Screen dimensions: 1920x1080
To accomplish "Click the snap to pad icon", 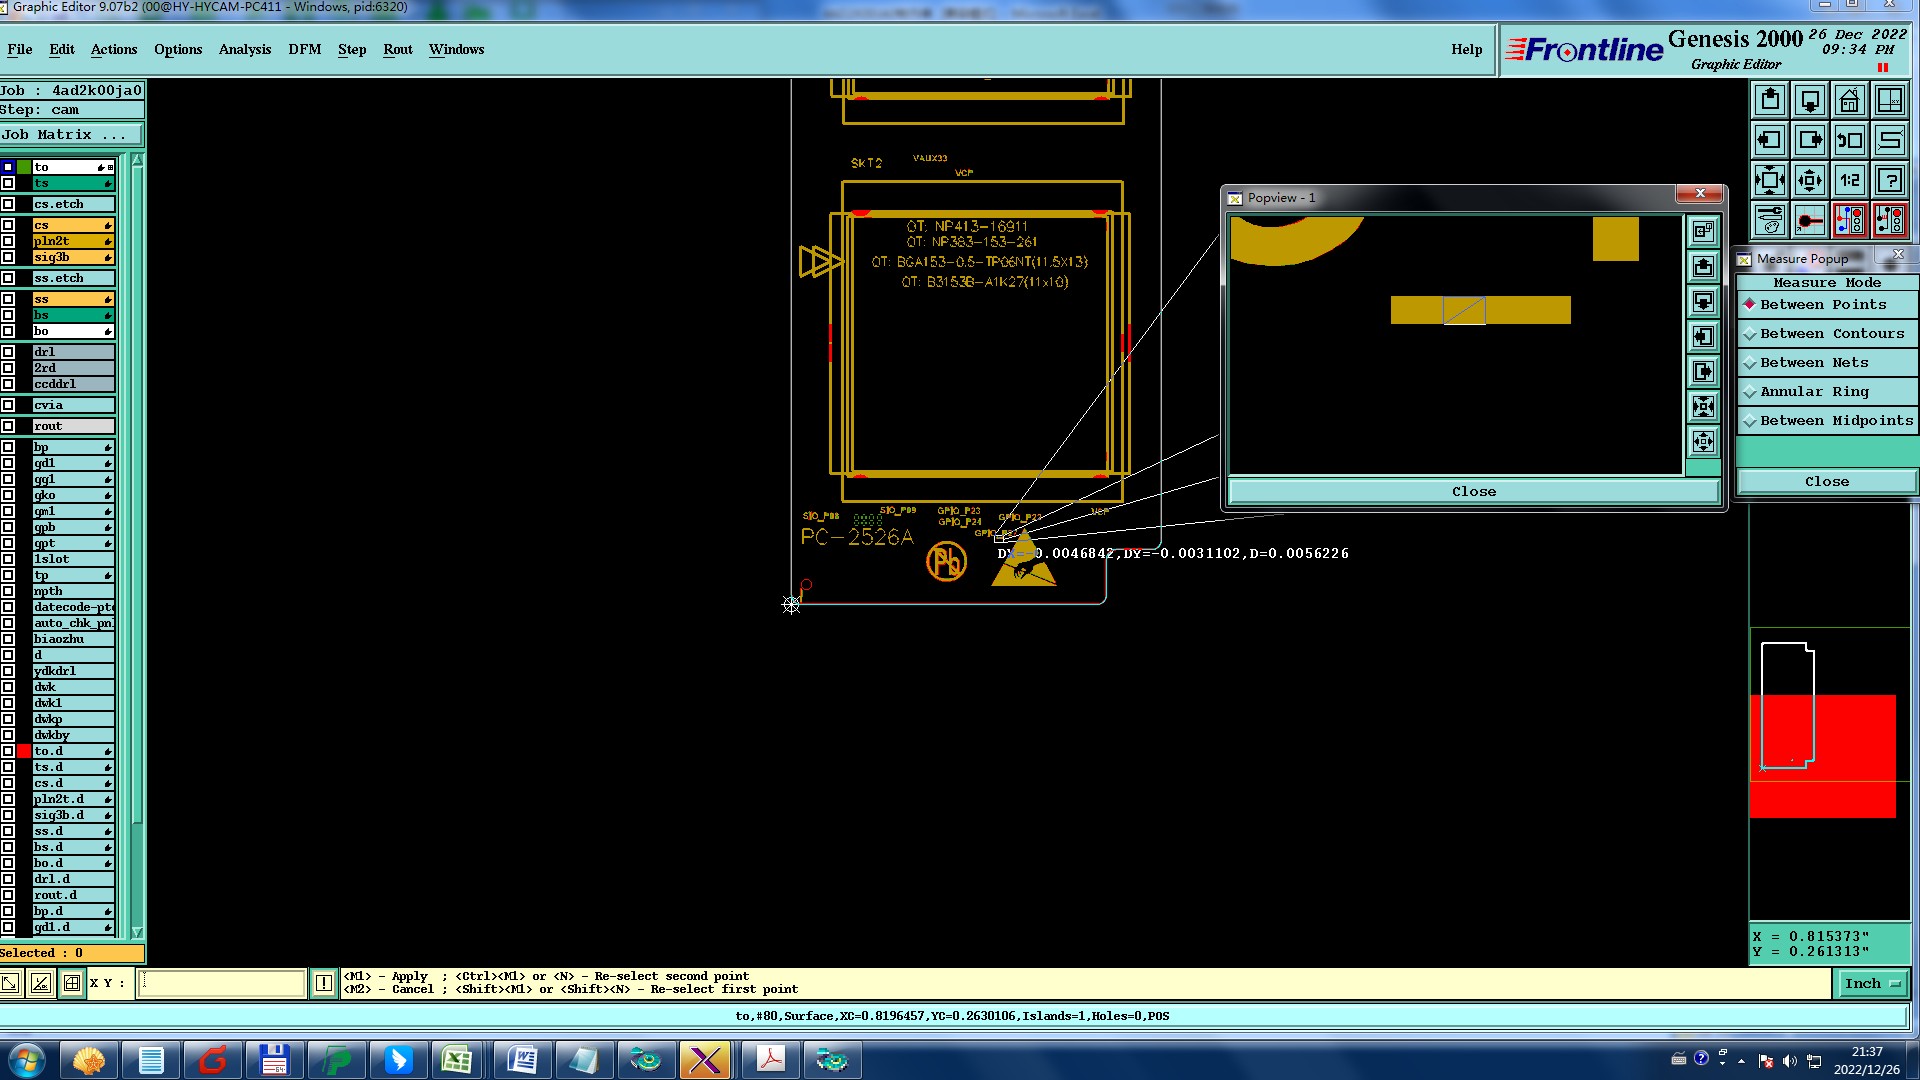I will [x=1810, y=220].
